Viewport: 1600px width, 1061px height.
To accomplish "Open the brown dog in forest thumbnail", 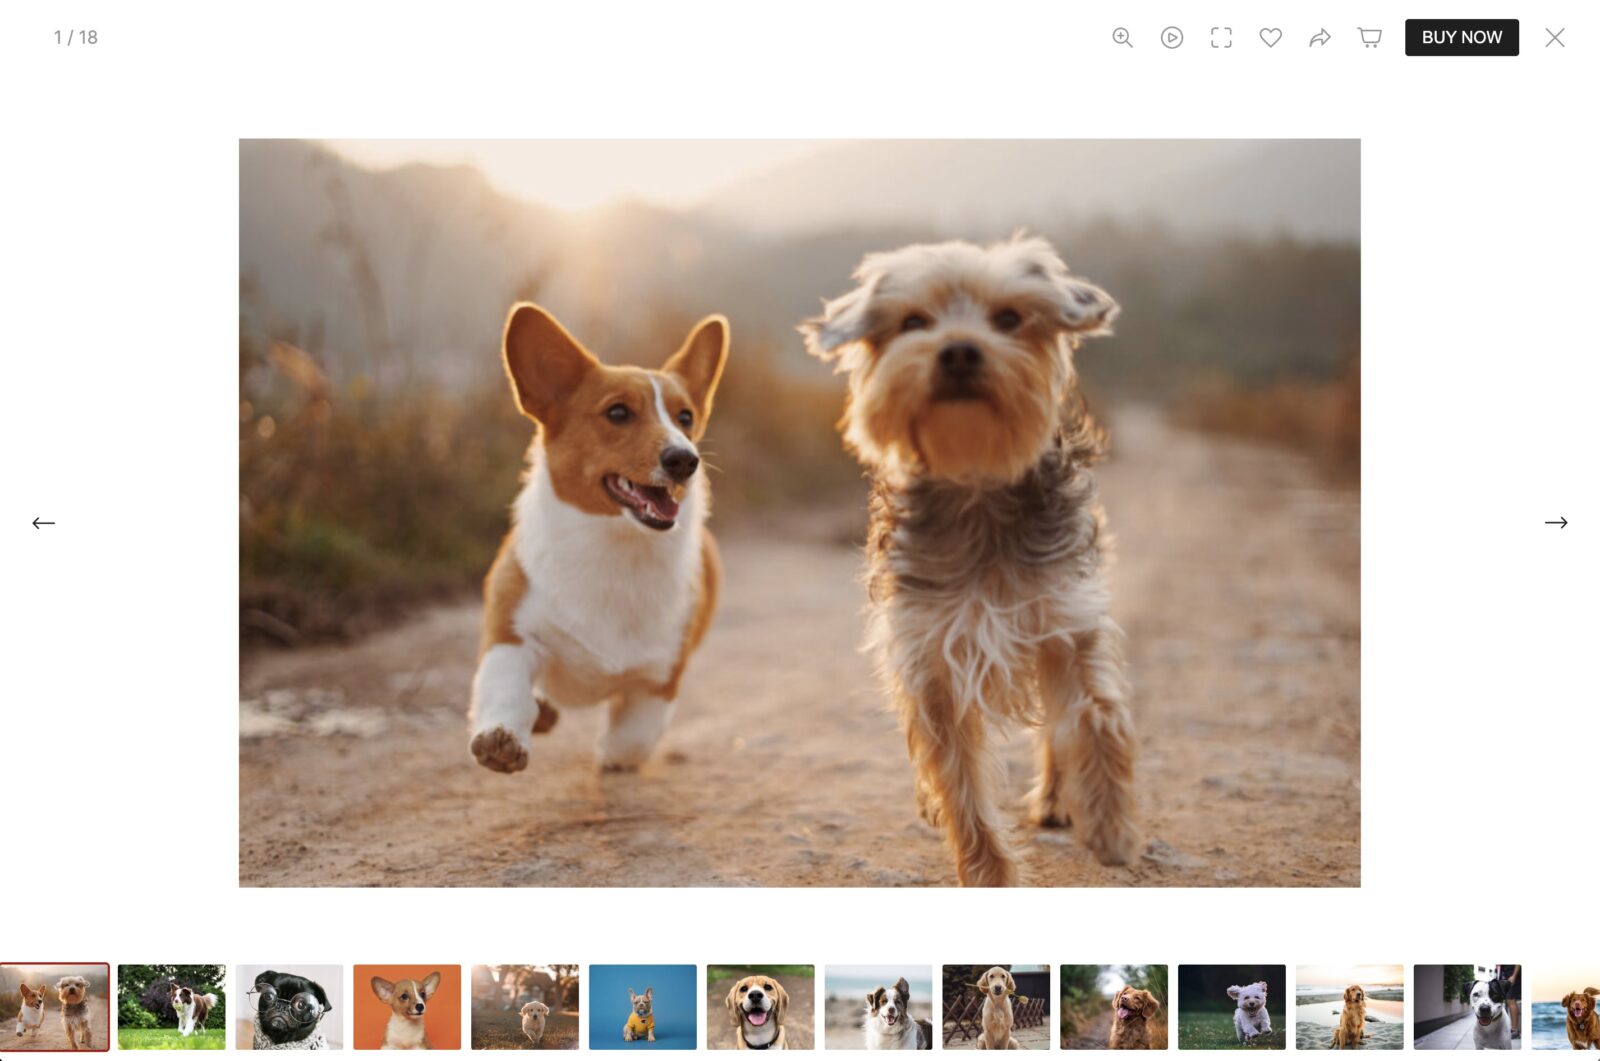I will 1114,1007.
